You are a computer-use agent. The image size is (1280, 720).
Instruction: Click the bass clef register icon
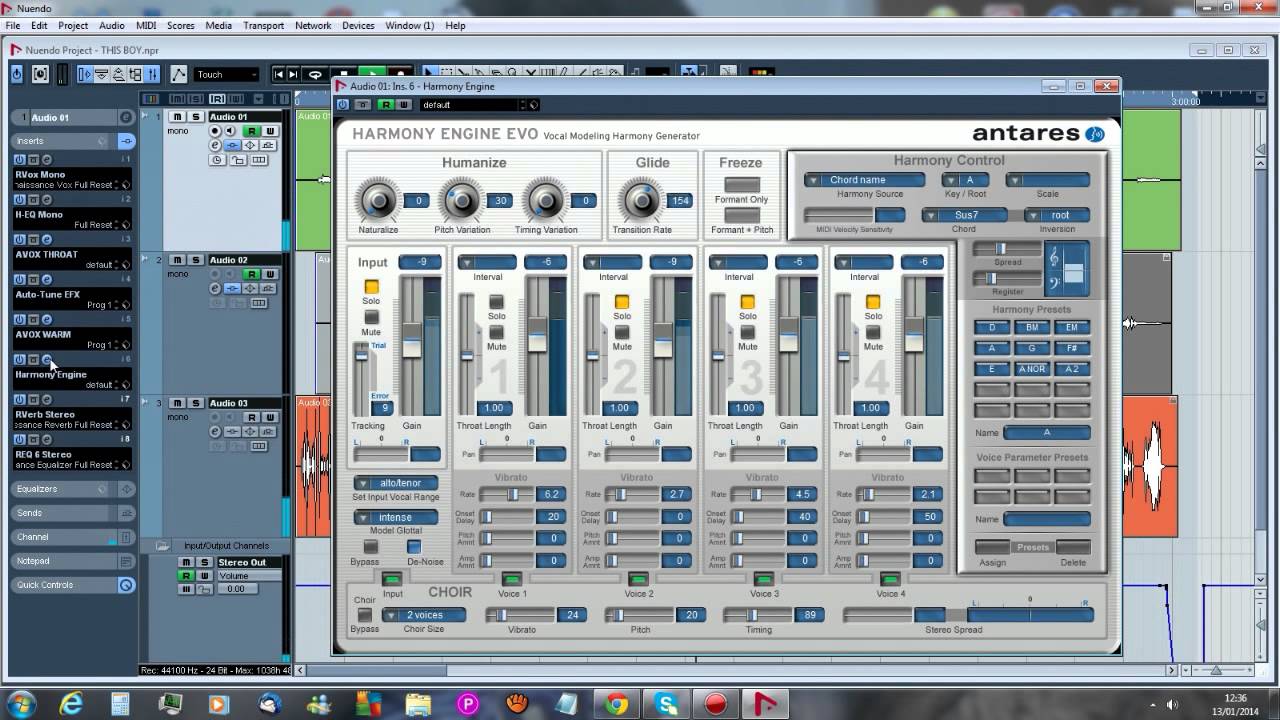pyautogui.click(x=1053, y=284)
